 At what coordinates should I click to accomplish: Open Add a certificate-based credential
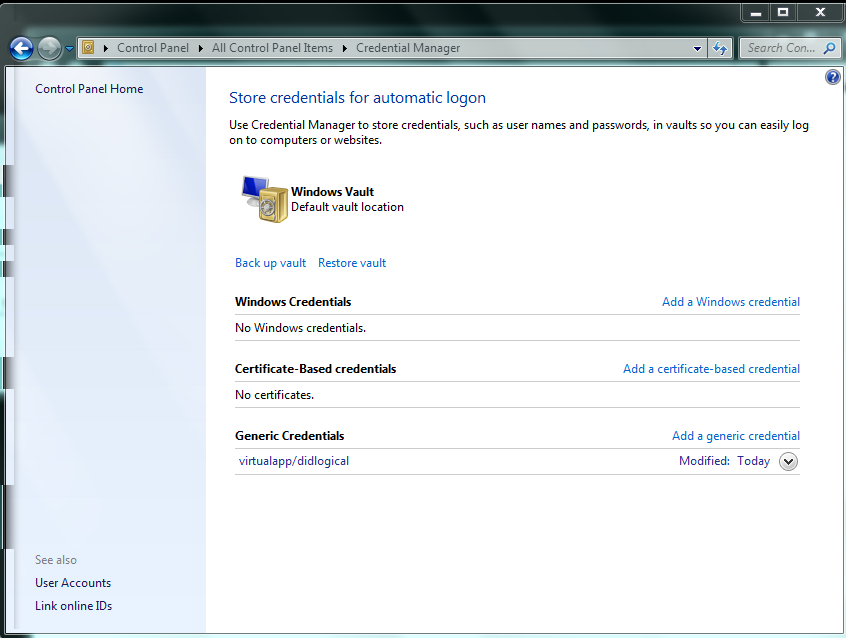[711, 368]
